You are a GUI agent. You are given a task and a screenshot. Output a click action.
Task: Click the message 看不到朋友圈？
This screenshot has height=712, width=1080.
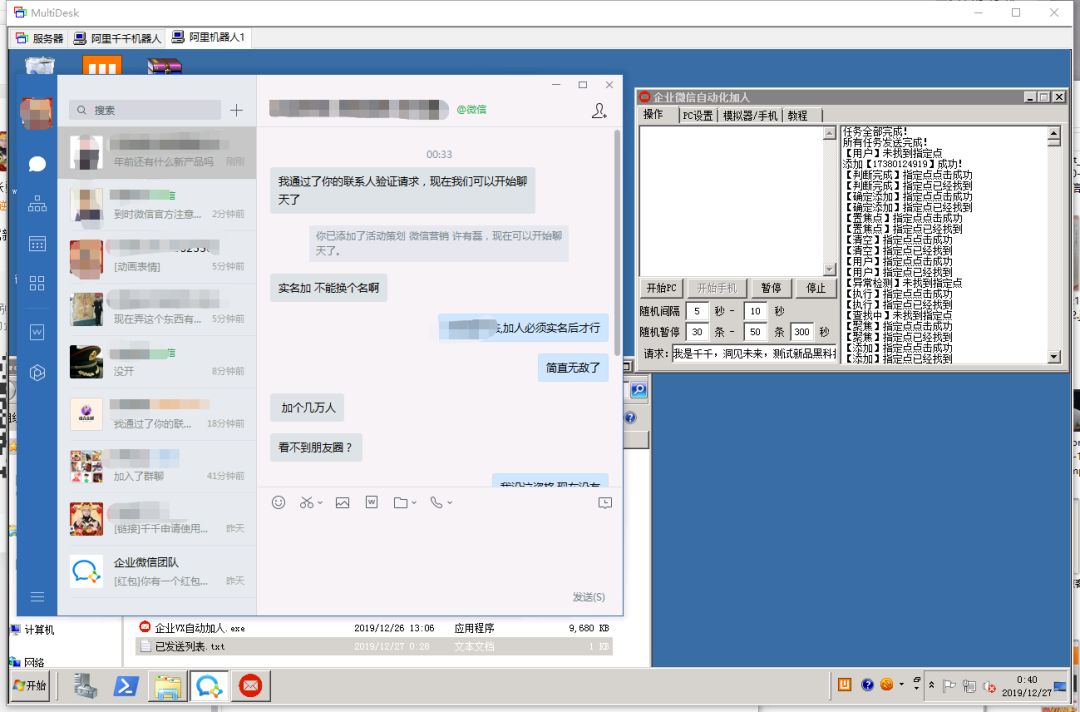click(x=316, y=448)
